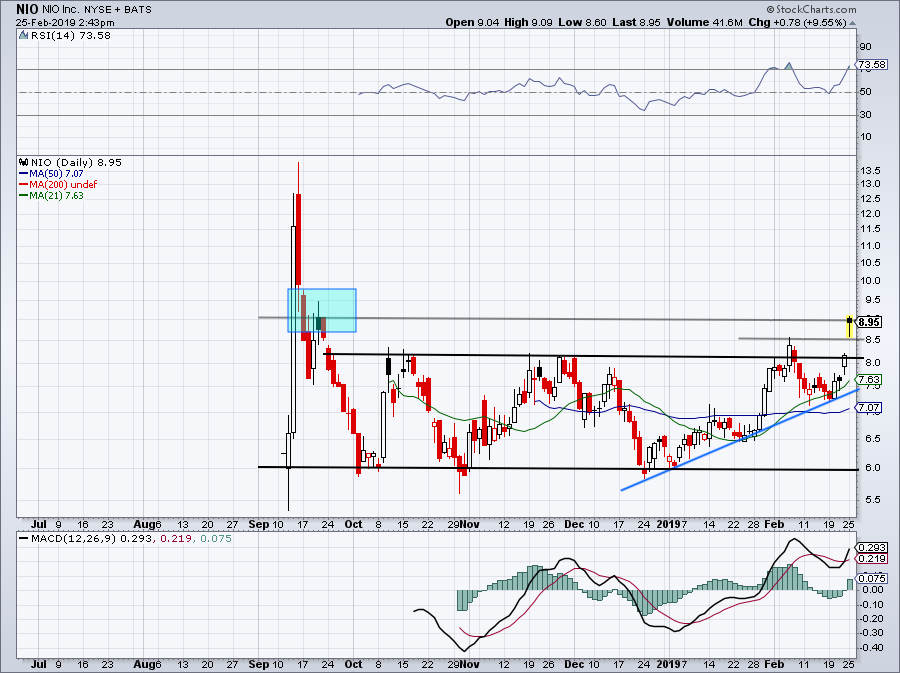Click the 6.0 price axis label
The width and height of the screenshot is (900, 673).
(872, 468)
